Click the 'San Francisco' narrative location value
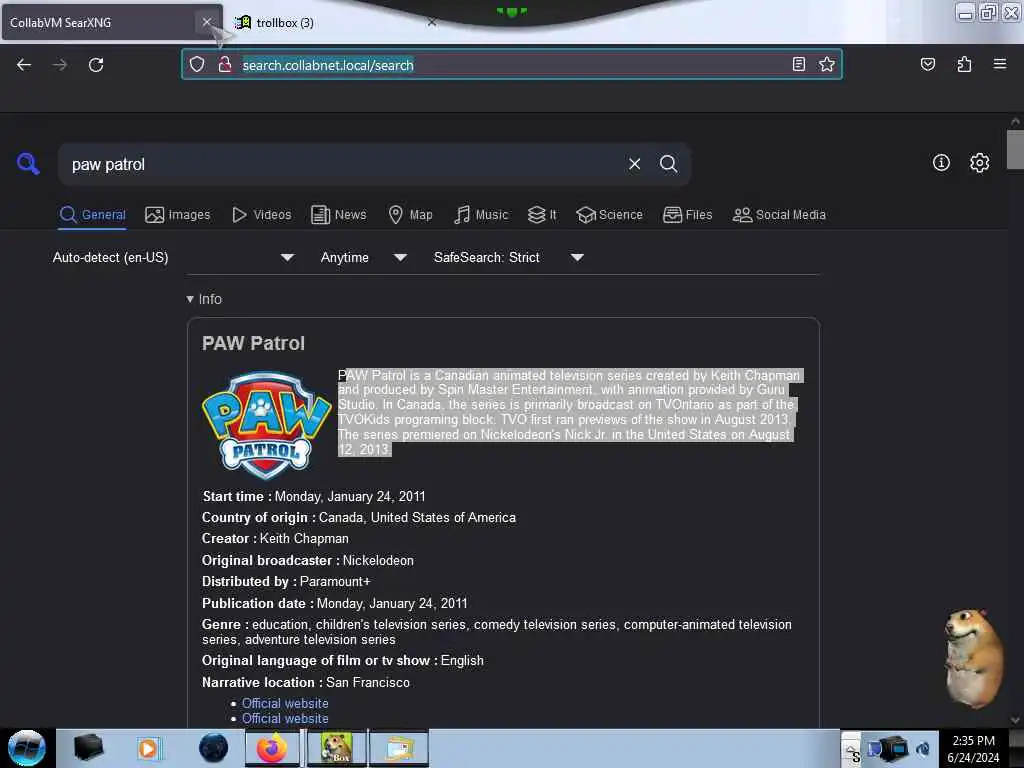 [x=368, y=682]
